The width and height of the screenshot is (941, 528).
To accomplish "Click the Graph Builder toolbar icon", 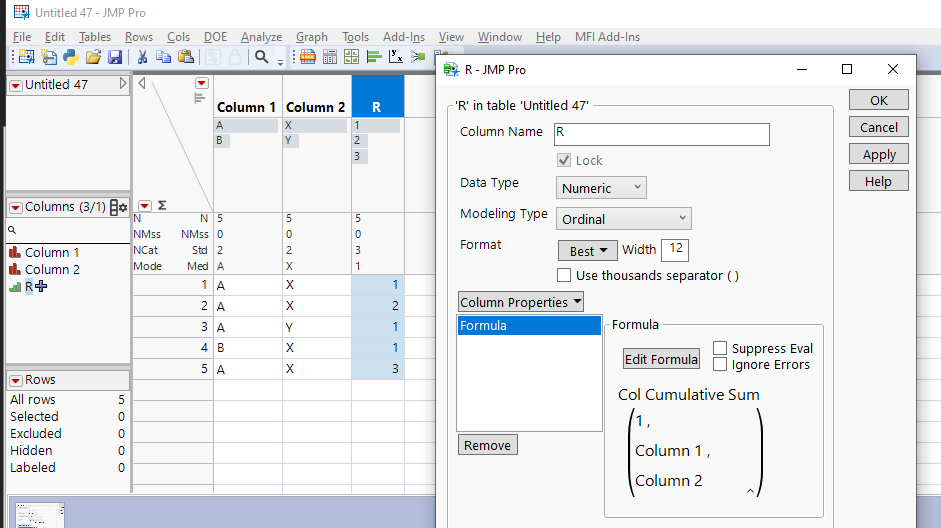I will 351,57.
